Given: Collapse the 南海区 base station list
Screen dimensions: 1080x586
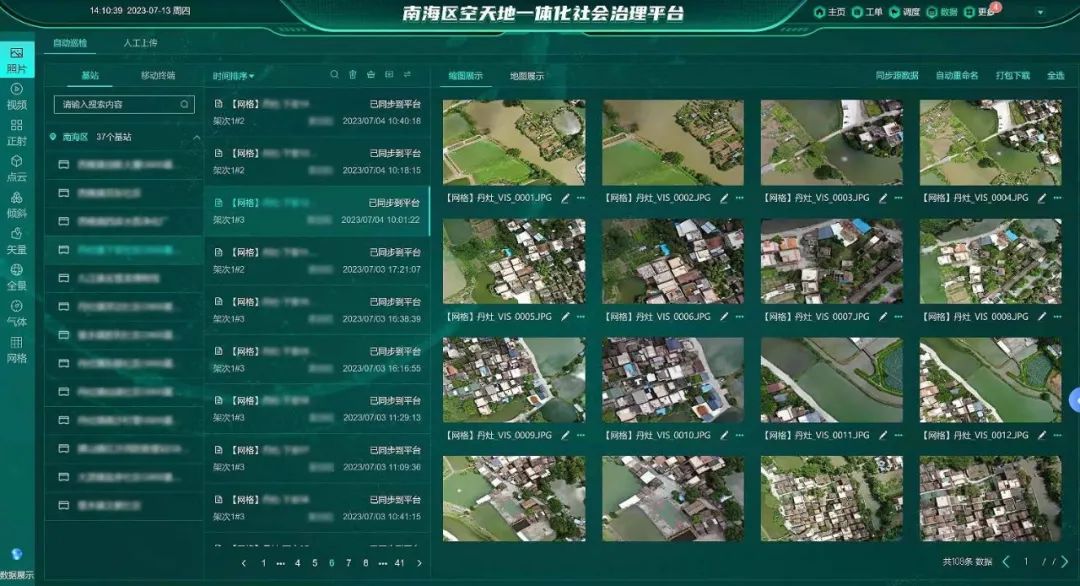Looking at the screenshot, I should pyautogui.click(x=196, y=137).
